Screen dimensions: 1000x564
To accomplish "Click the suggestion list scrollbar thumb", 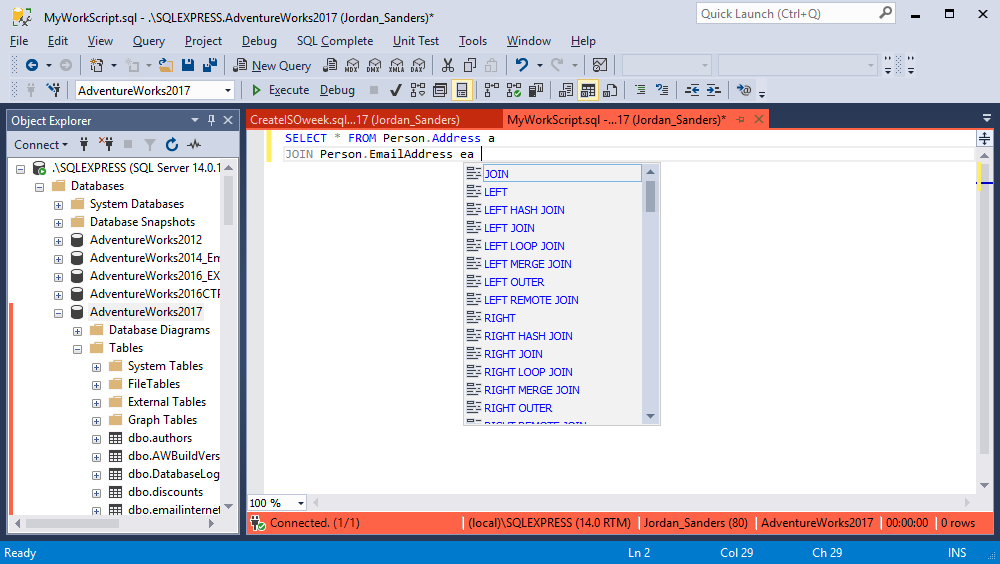I will tap(651, 197).
